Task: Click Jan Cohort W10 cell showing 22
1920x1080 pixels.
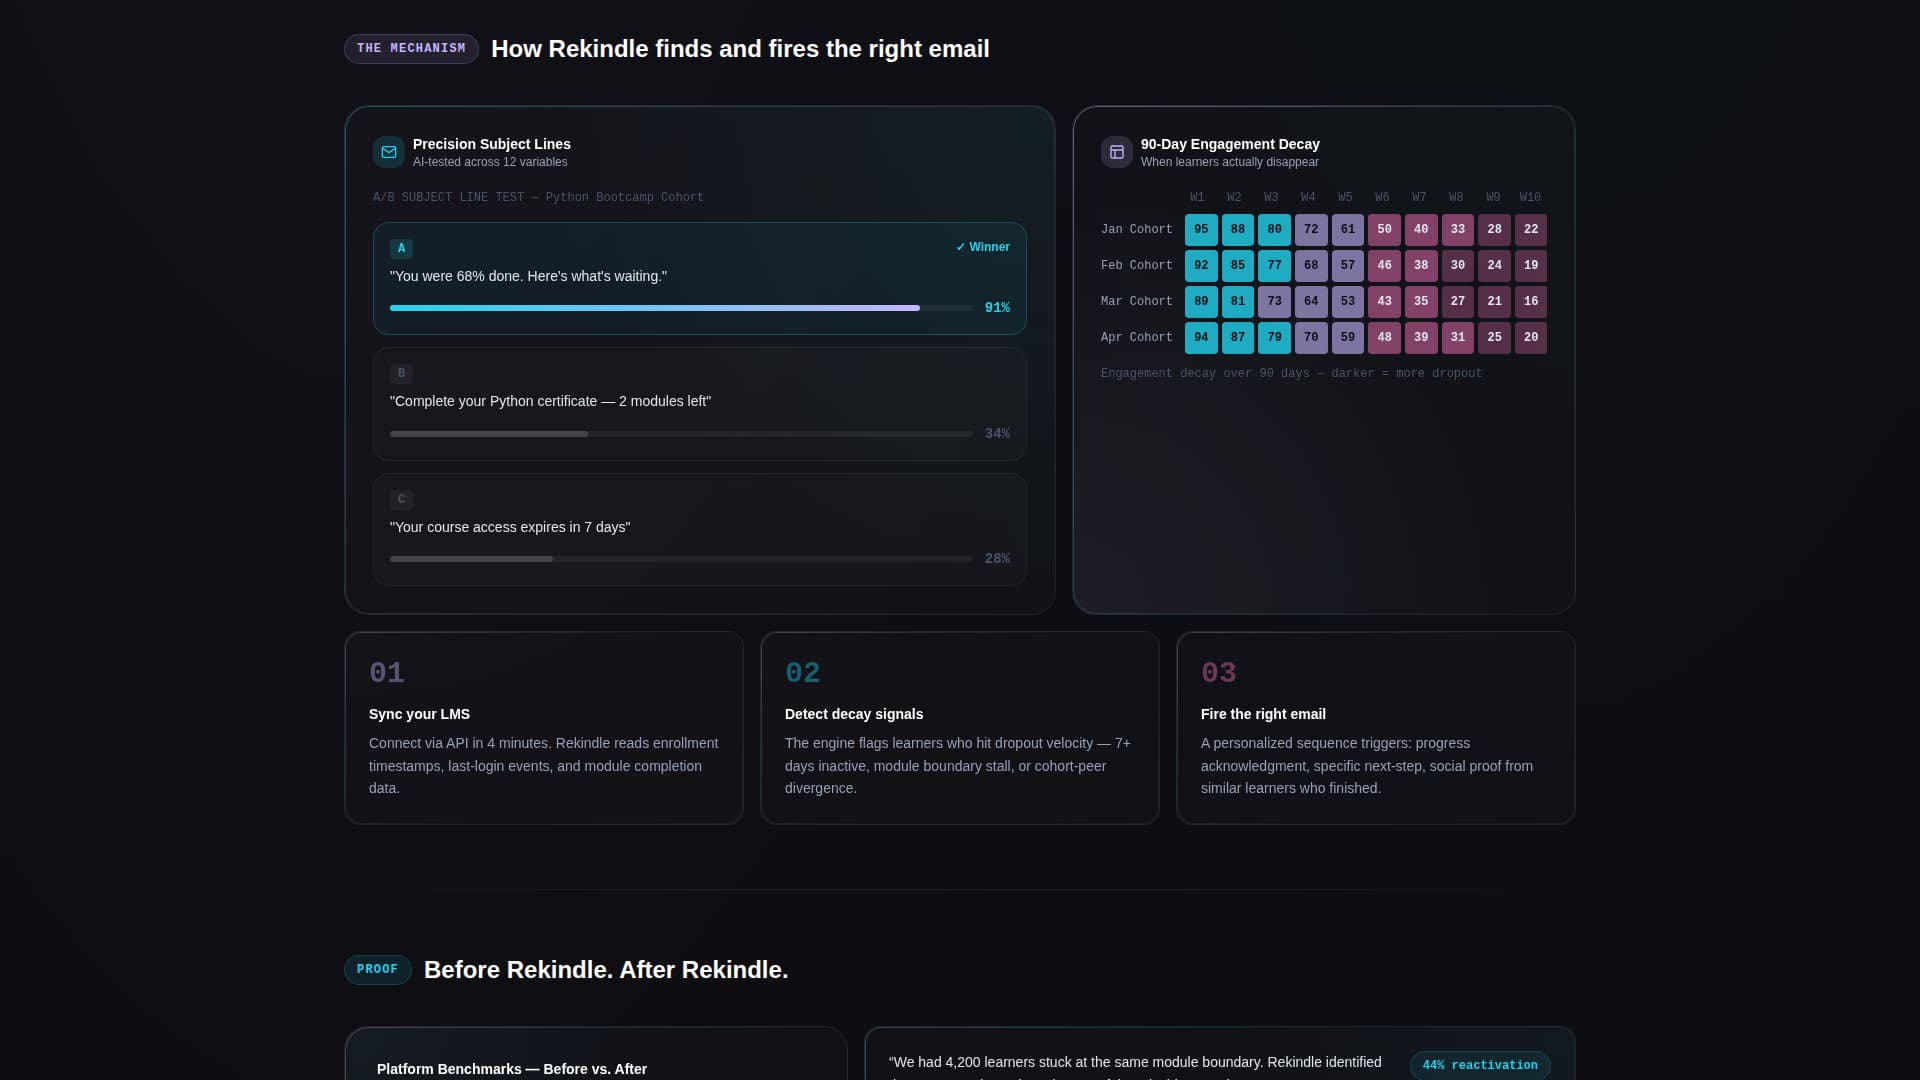Action: pos(1531,230)
